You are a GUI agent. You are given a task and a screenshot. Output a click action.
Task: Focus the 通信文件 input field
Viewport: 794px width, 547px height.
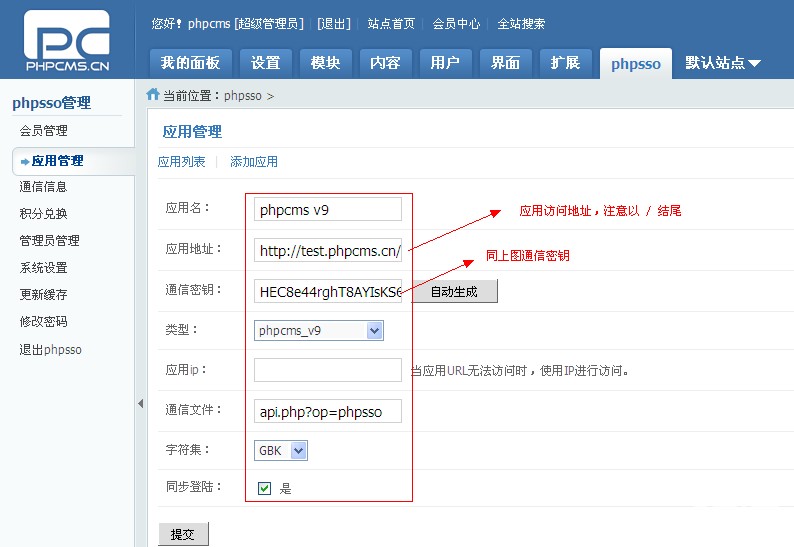(x=328, y=411)
